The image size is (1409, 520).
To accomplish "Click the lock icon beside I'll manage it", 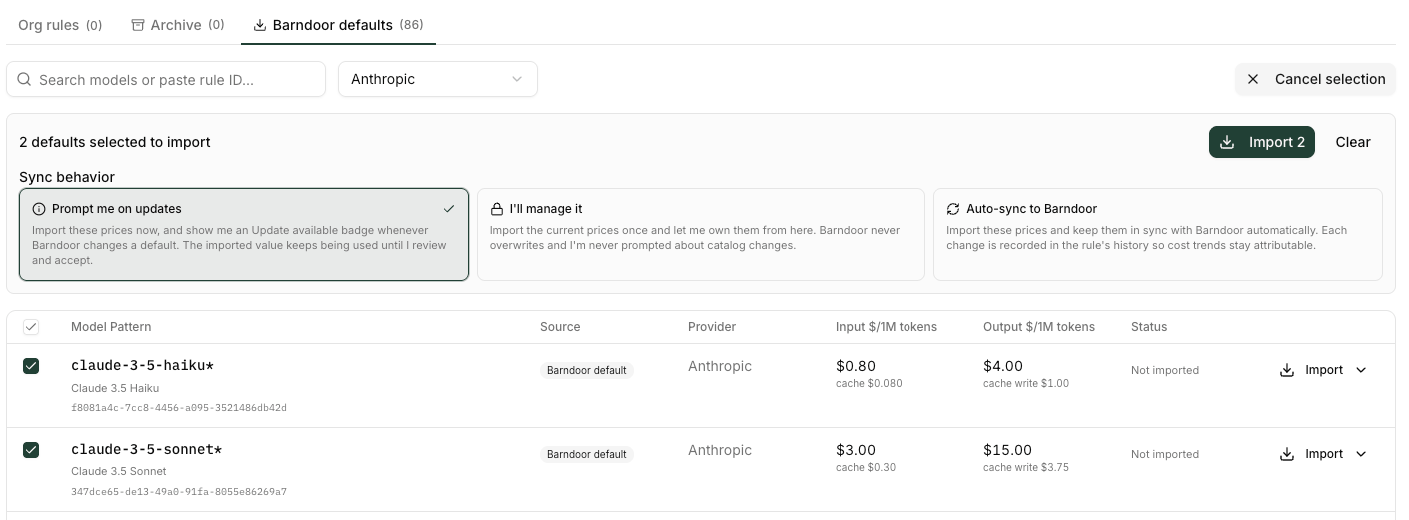I will tap(497, 209).
